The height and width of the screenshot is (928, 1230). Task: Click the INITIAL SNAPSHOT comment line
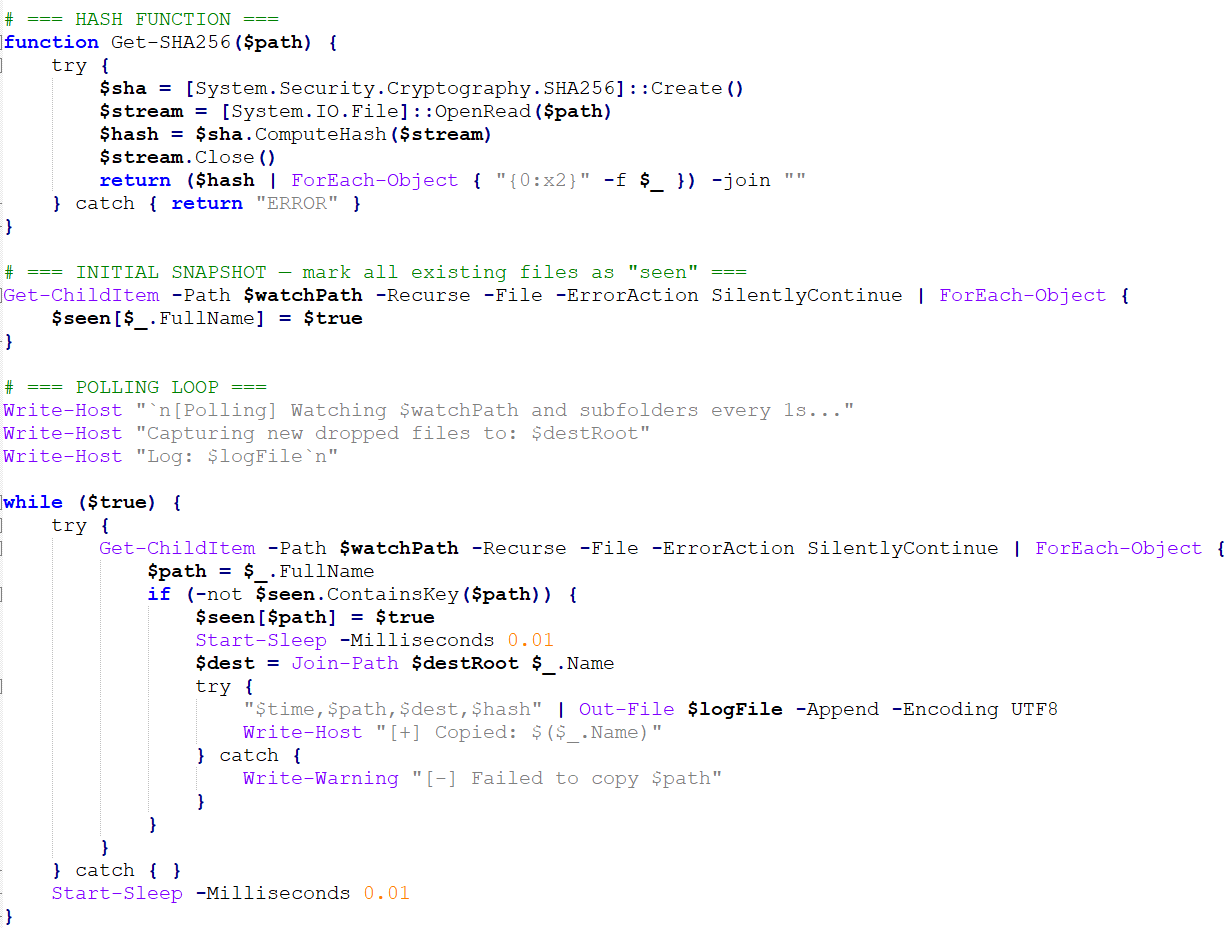tap(375, 272)
